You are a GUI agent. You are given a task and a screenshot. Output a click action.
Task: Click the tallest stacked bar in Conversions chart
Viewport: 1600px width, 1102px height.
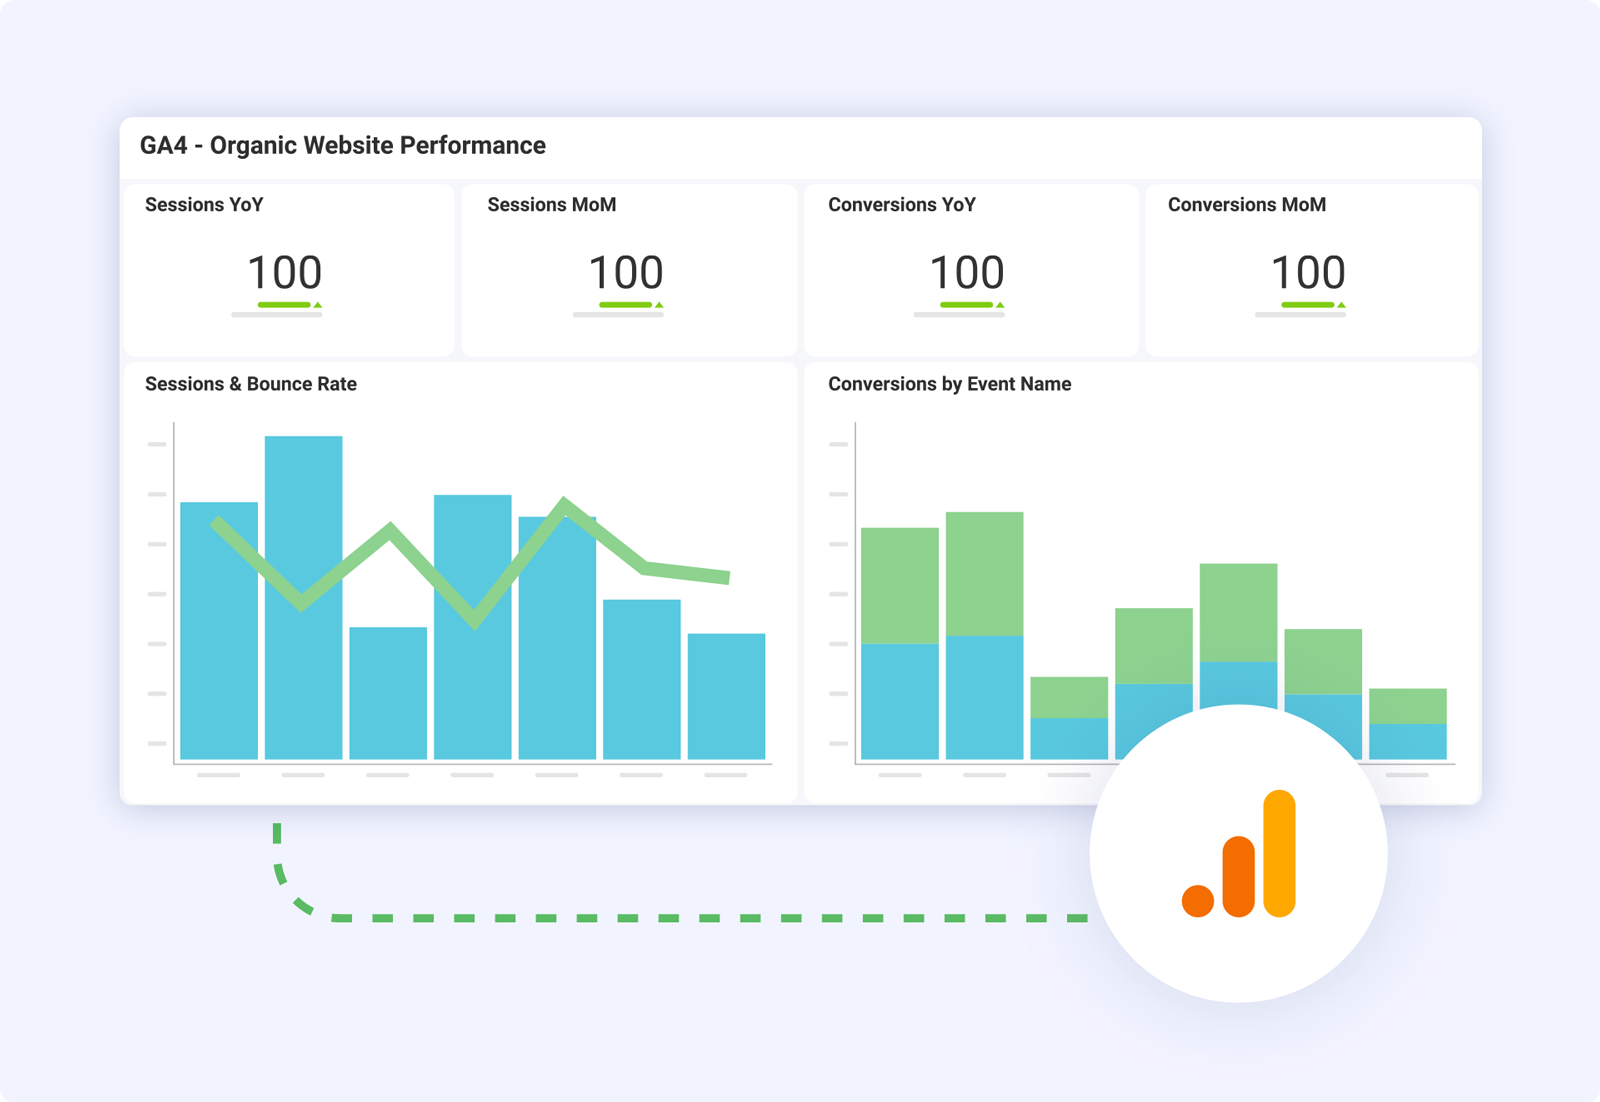pyautogui.click(x=984, y=636)
